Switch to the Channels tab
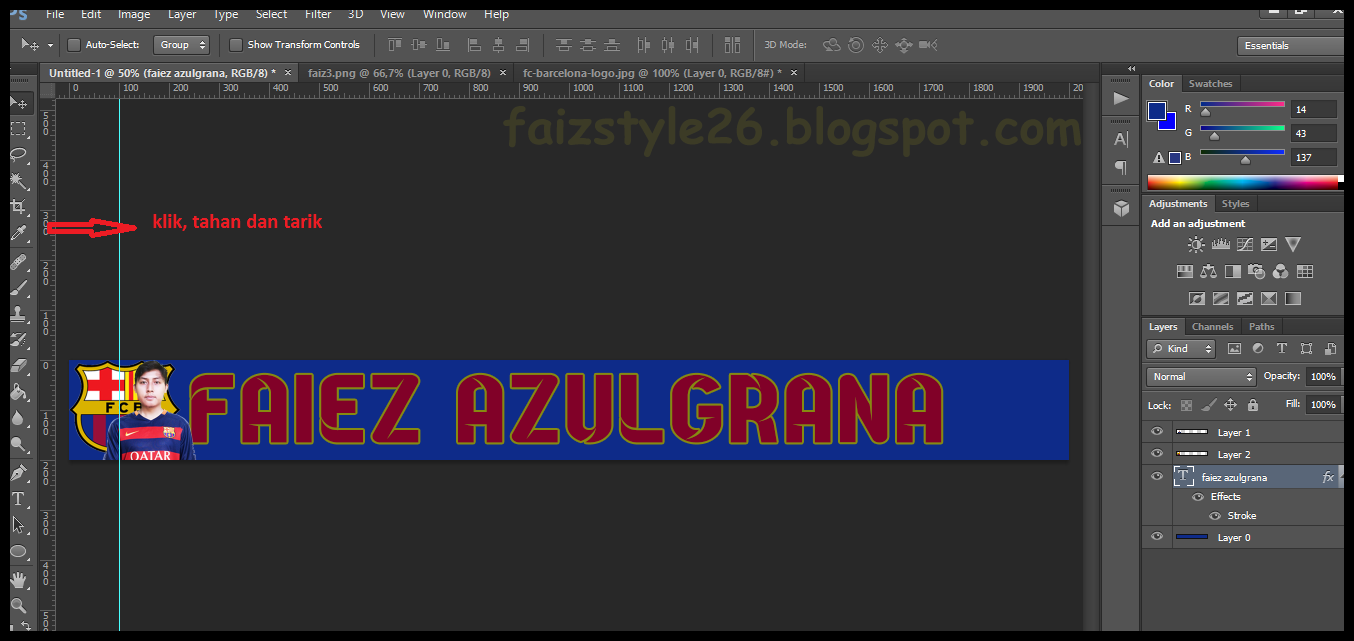The width and height of the screenshot is (1354, 641). click(1212, 327)
